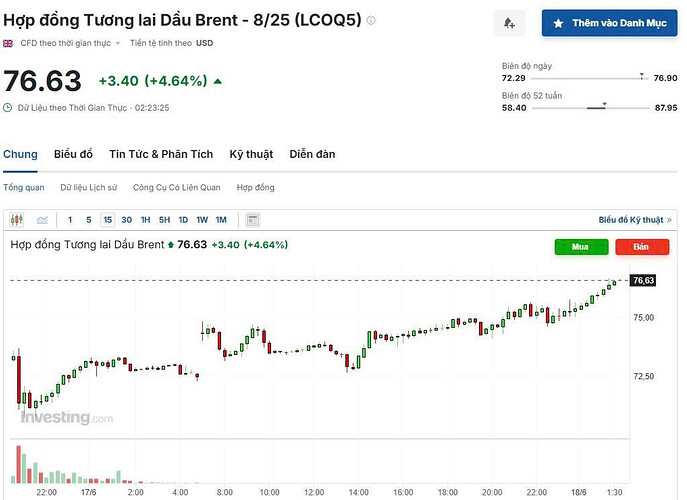
Task: Switch to the area chart icon
Action: [x=42, y=219]
